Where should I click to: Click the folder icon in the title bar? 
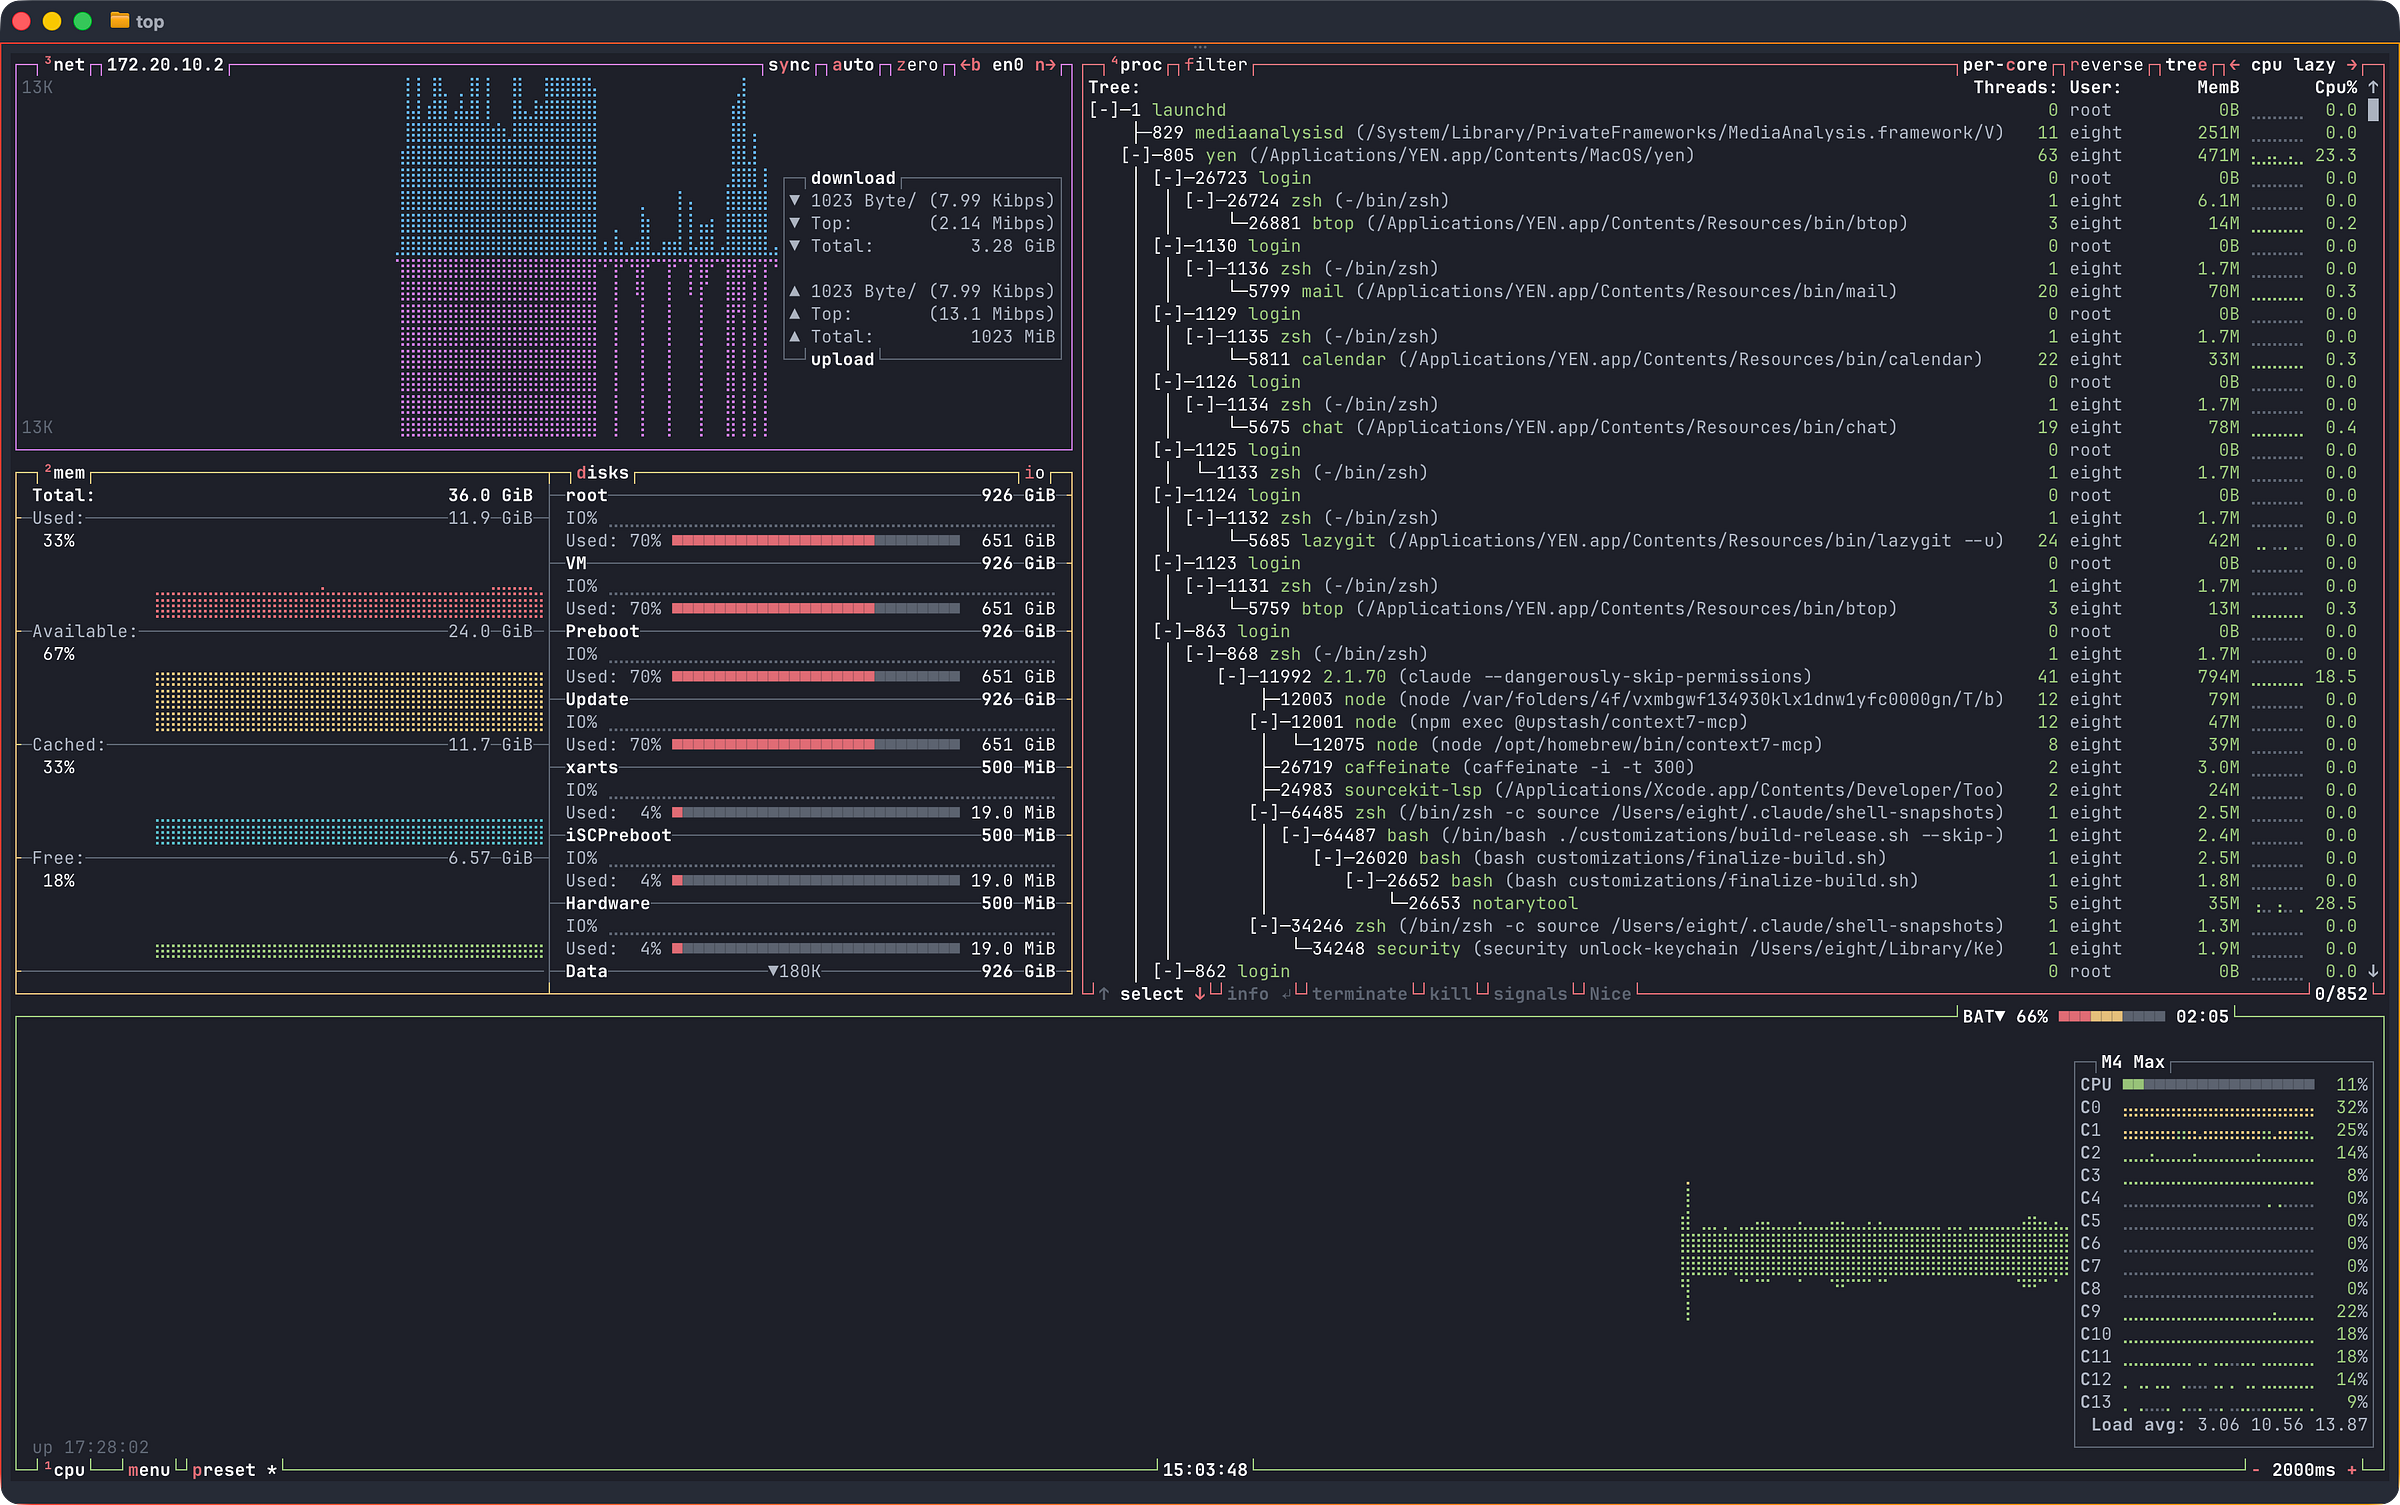(x=119, y=21)
